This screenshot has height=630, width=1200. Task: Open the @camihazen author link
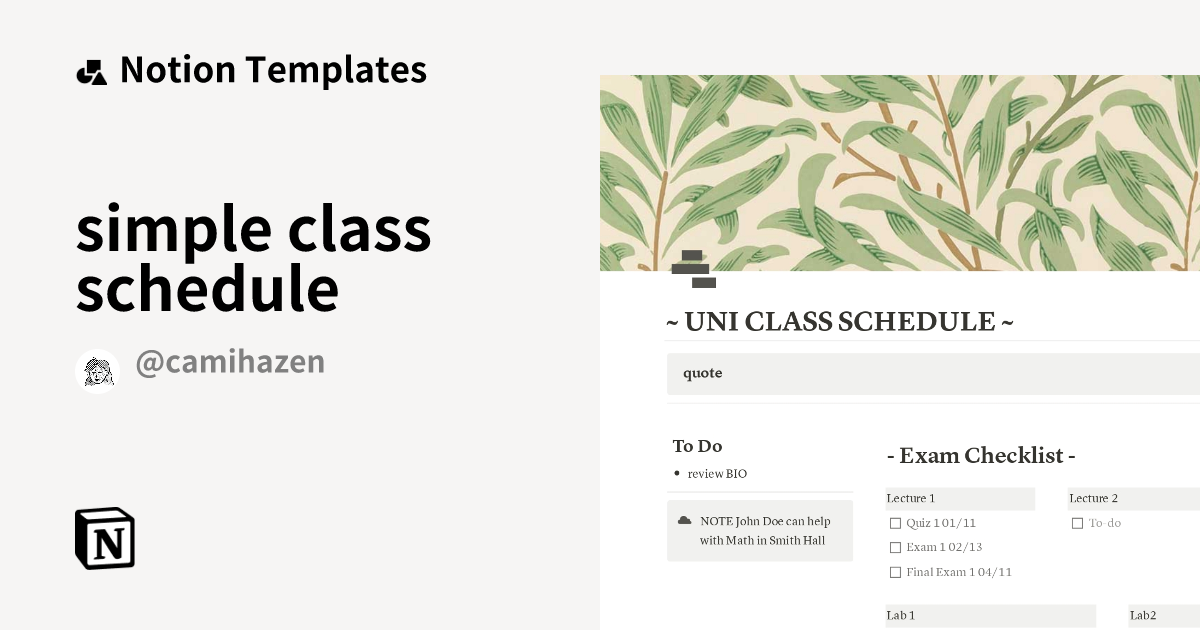point(230,362)
